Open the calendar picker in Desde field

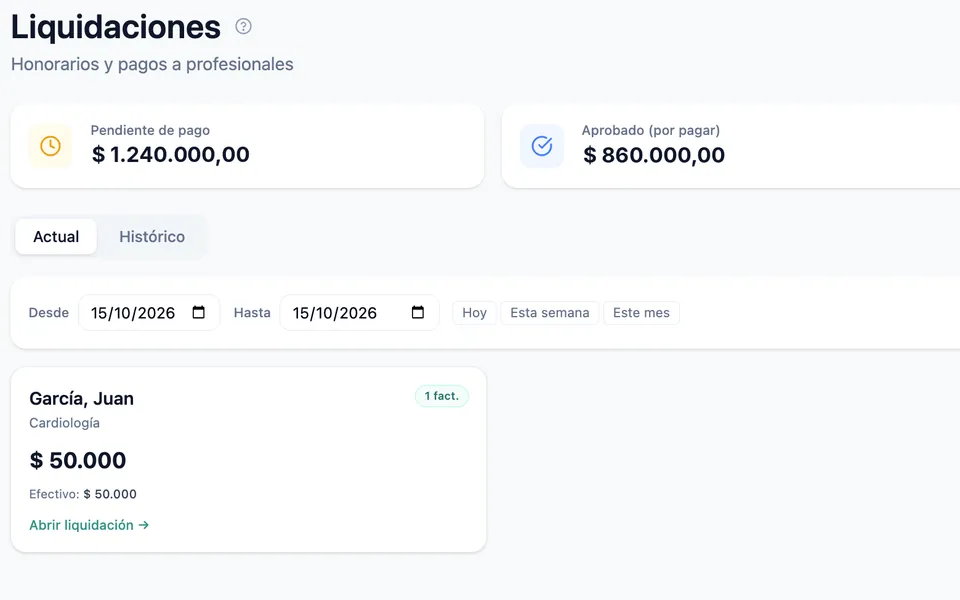(198, 312)
